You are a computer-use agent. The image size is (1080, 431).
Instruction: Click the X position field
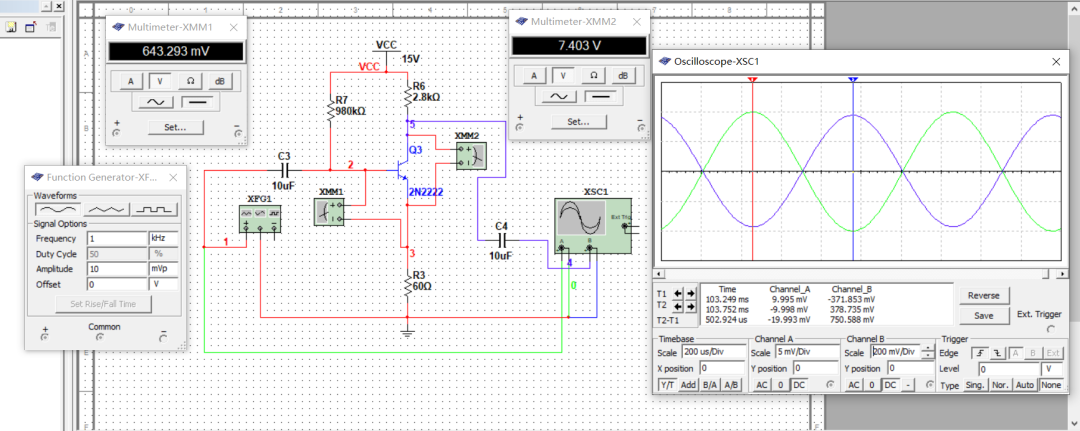pyautogui.click(x=723, y=368)
